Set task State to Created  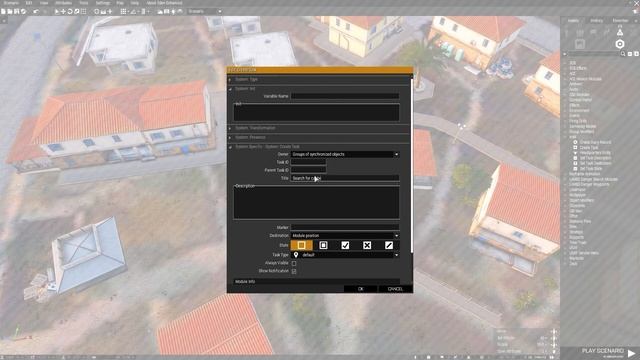click(x=301, y=245)
